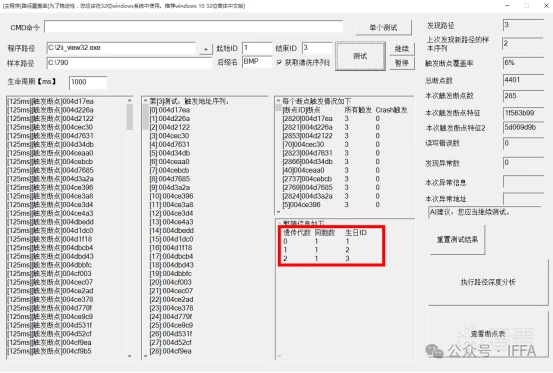Click scrollbar thumb of left breakpoint log list
The image size is (553, 373).
[x=129, y=117]
